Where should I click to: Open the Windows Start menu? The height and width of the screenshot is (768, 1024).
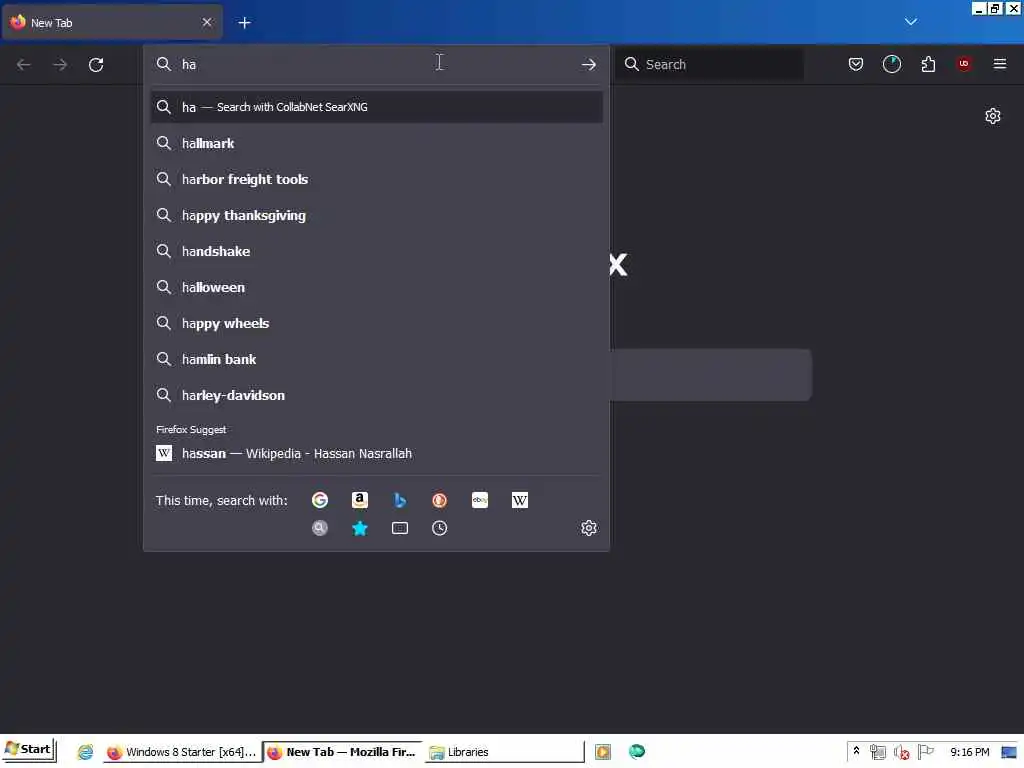[x=29, y=750]
